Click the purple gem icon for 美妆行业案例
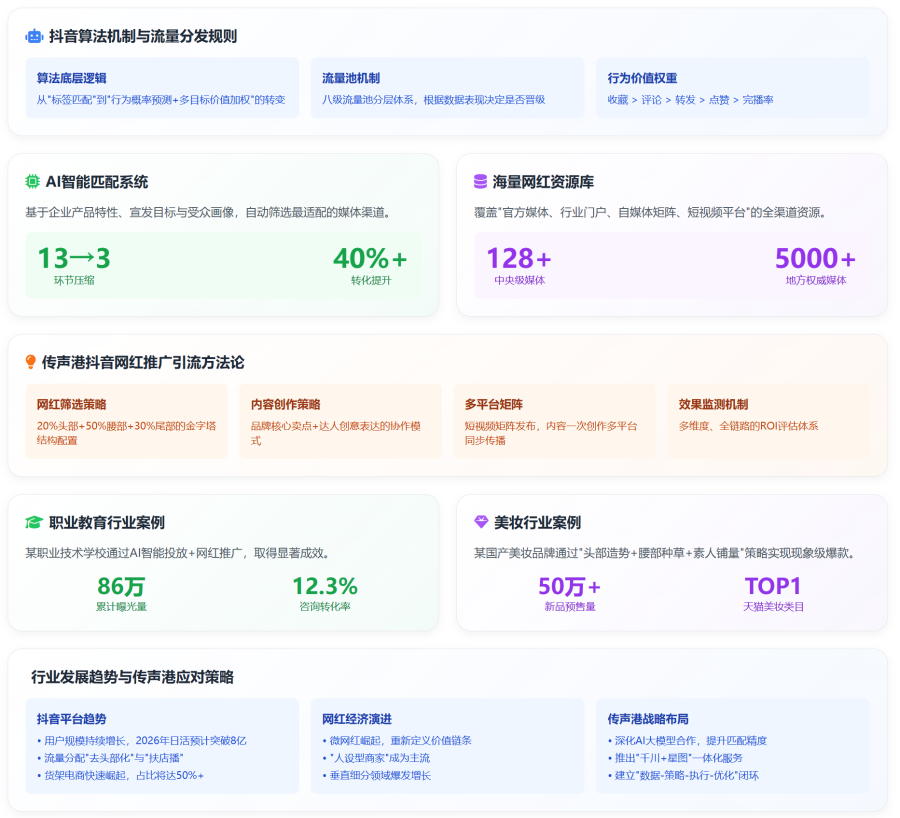900x818 pixels. click(x=481, y=522)
